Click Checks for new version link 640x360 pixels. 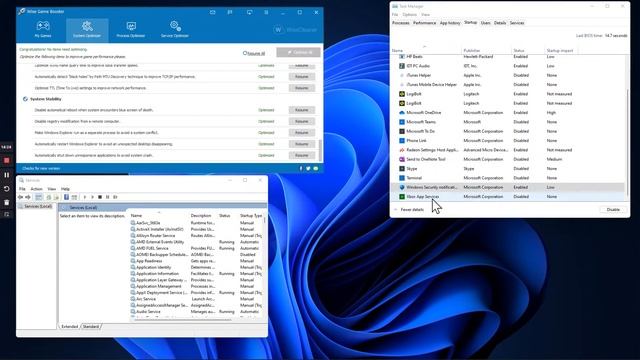(x=41, y=168)
